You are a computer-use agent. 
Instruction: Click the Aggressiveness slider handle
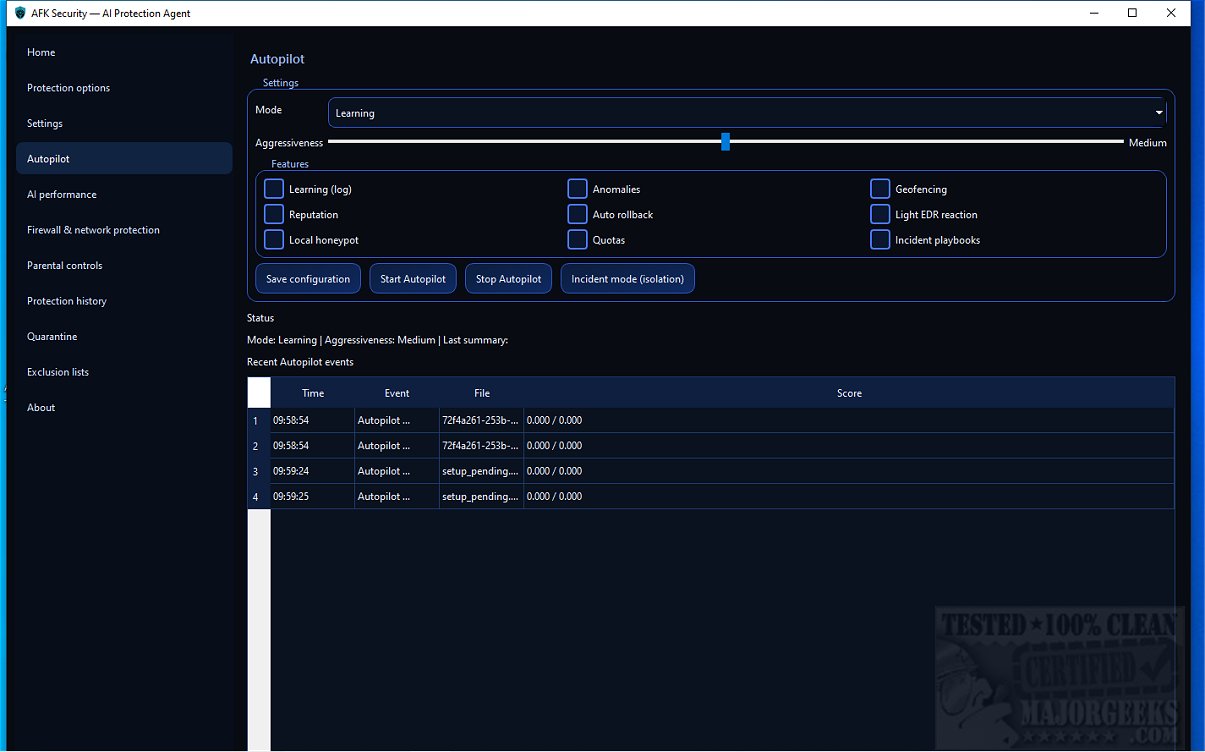pos(726,142)
